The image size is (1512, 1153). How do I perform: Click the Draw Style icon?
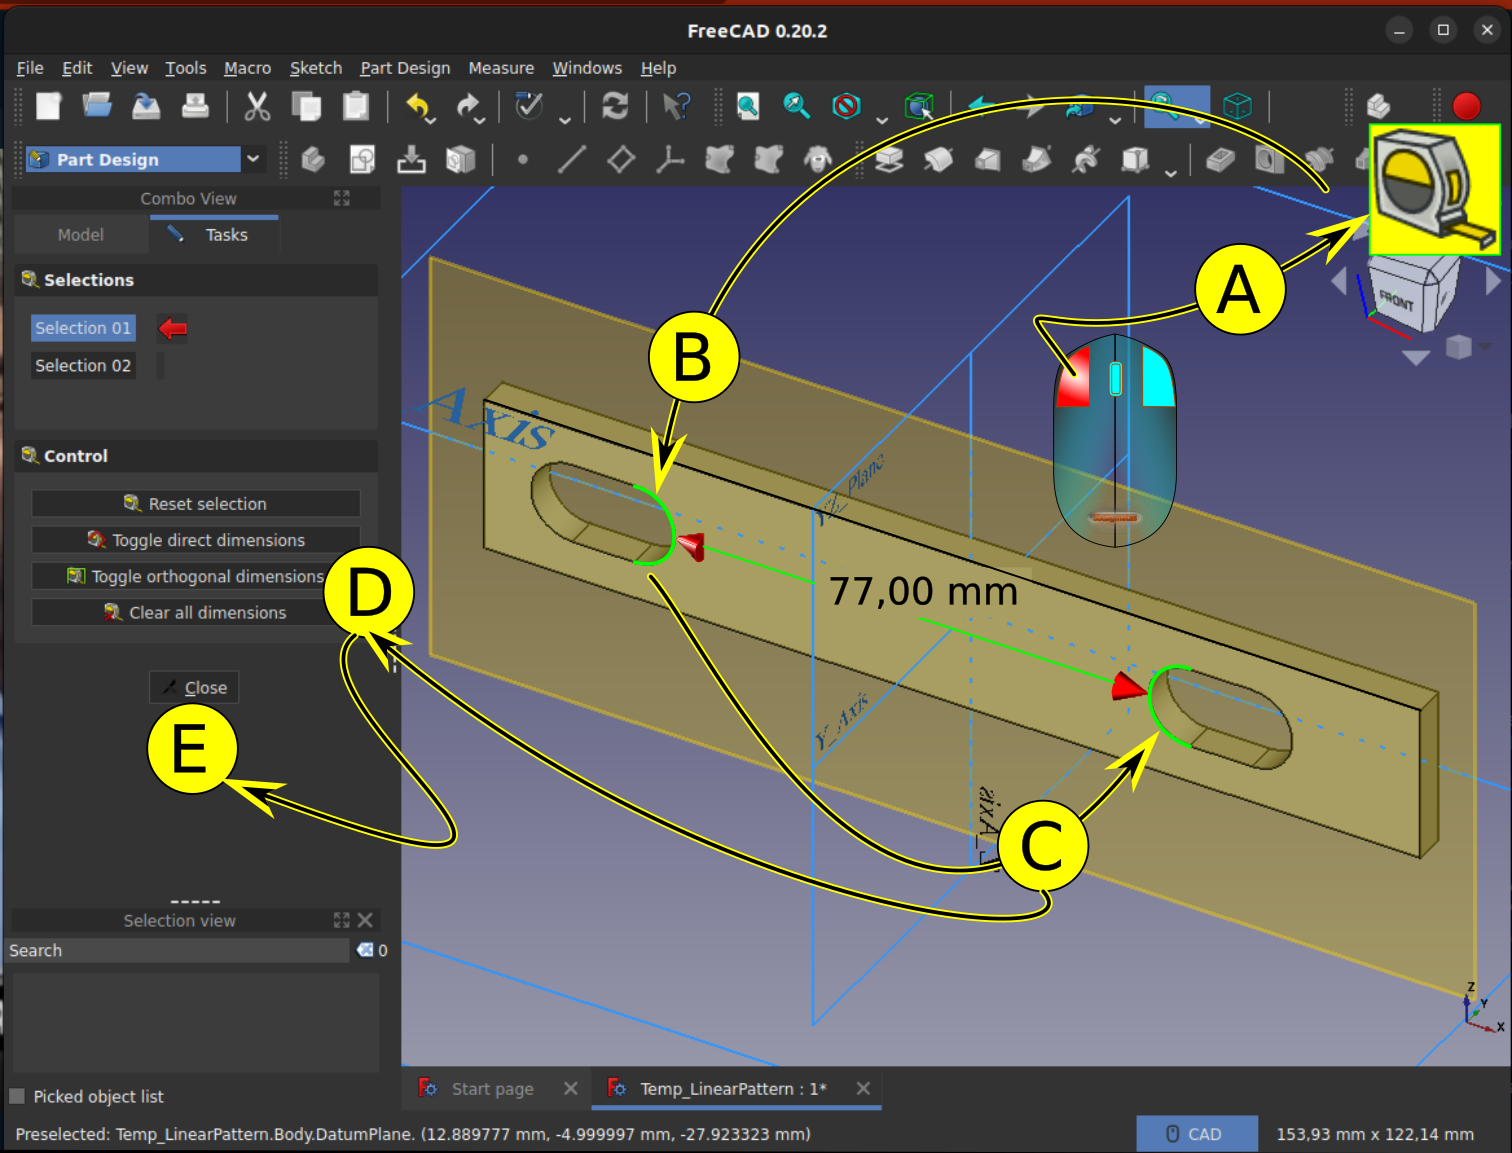(846, 106)
